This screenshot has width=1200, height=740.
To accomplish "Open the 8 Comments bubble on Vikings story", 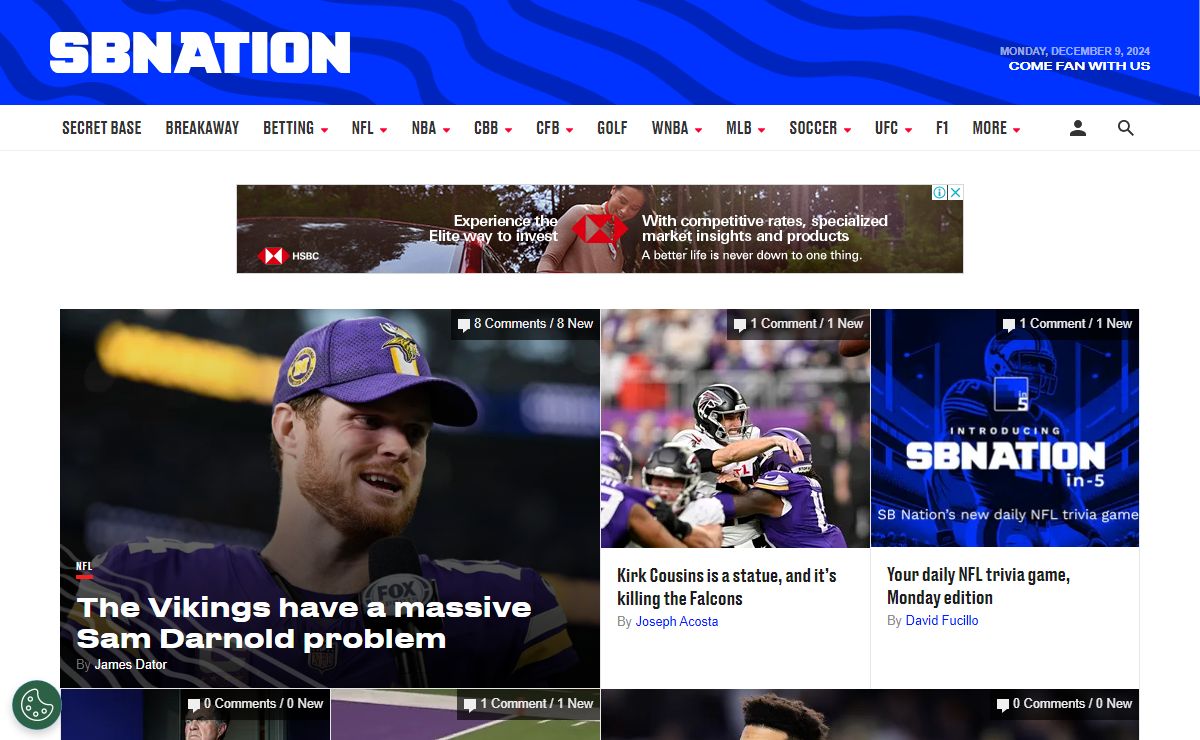I will (x=525, y=324).
